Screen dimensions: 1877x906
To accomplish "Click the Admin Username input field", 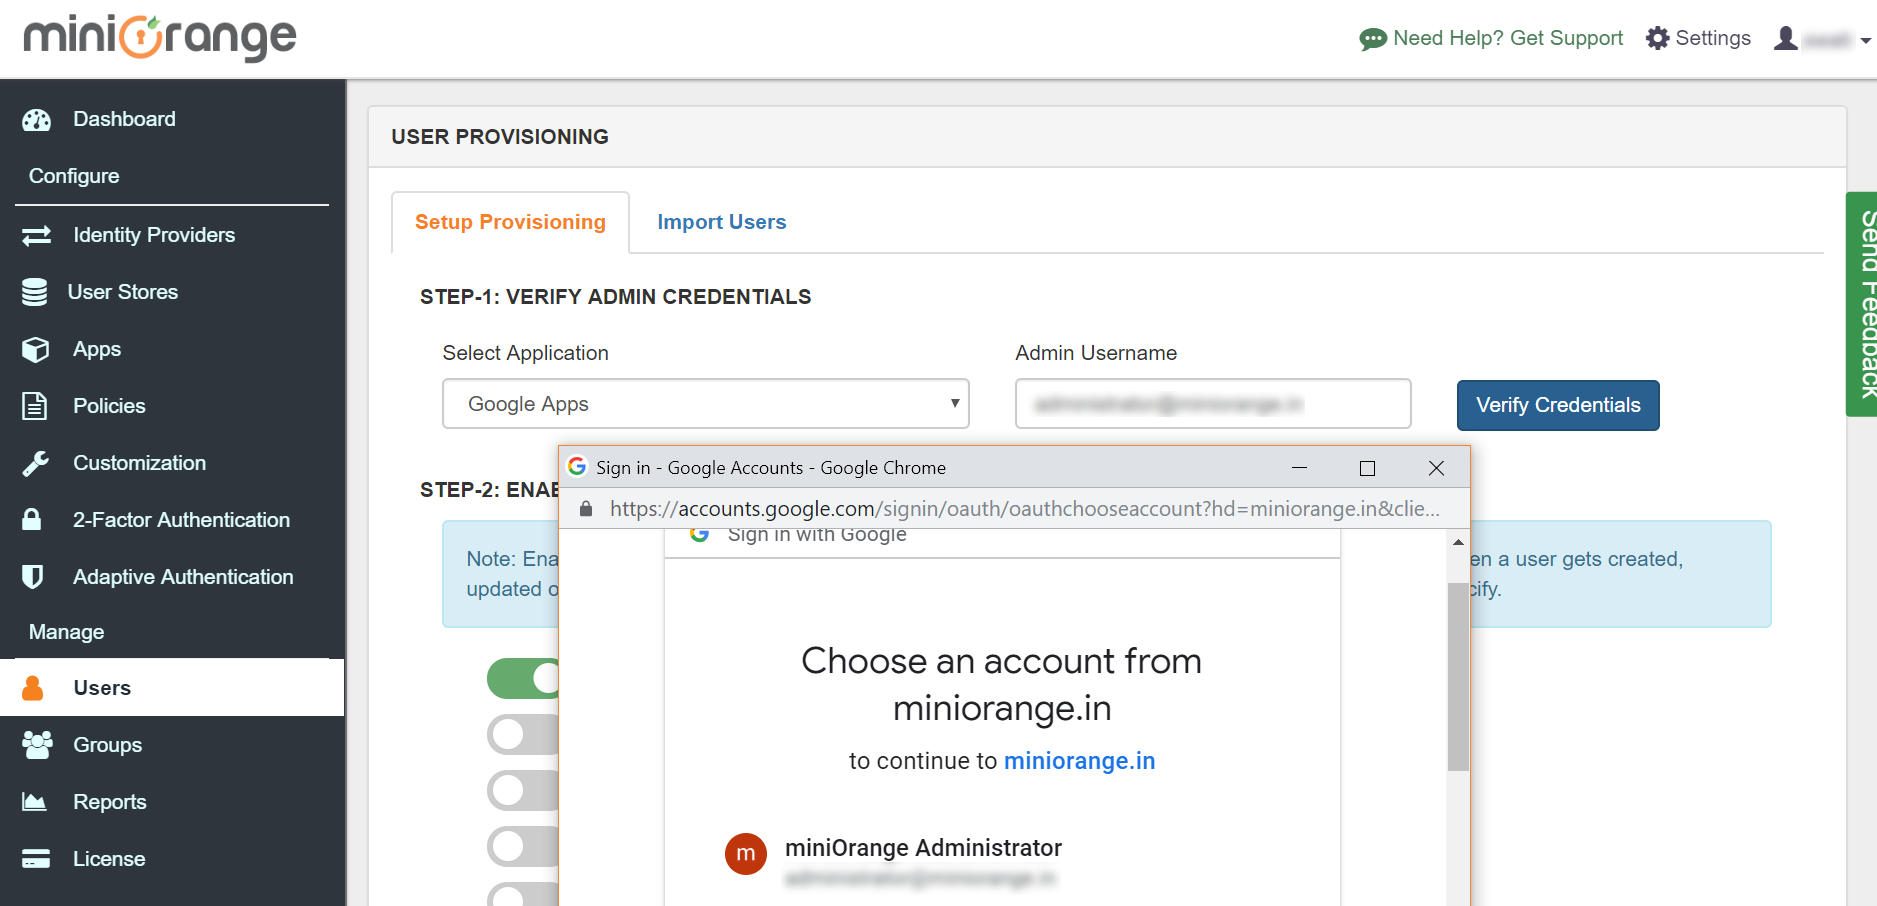I will [1212, 404].
